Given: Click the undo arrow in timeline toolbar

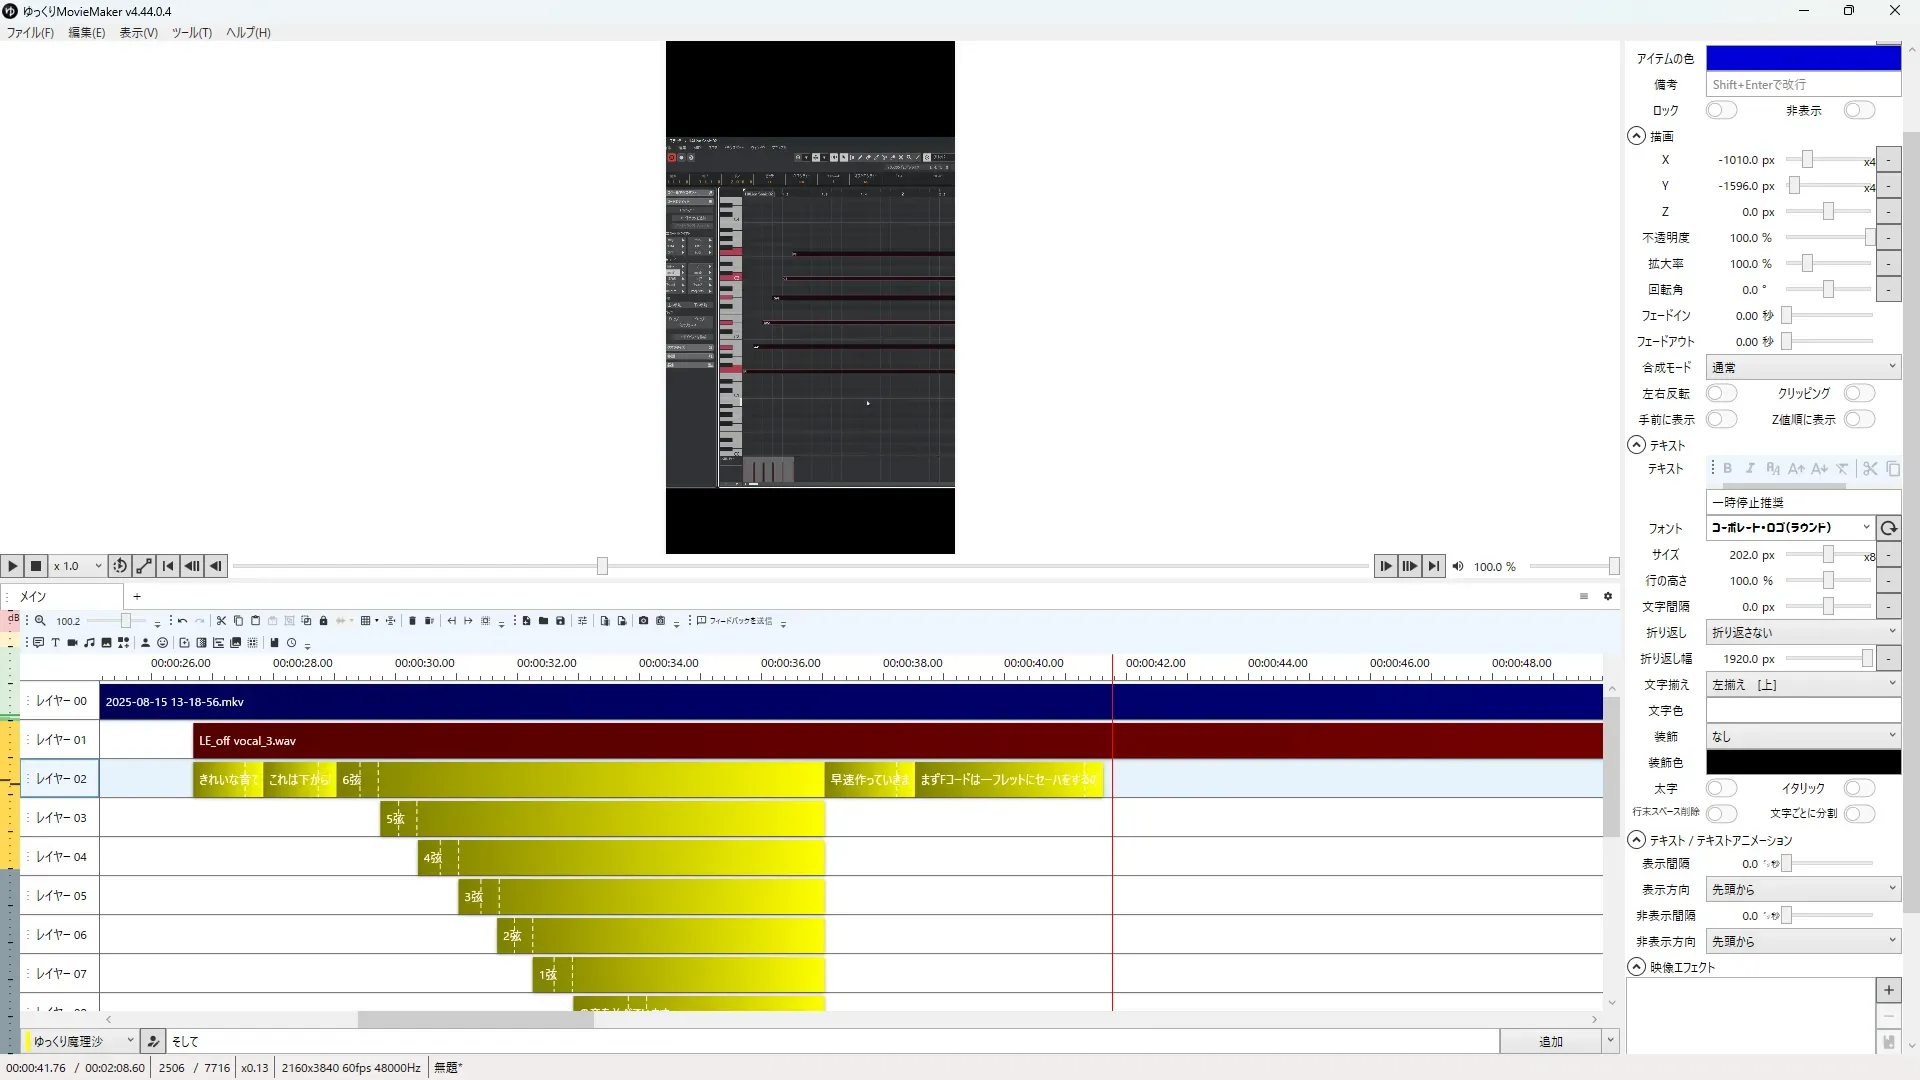Looking at the screenshot, I should [x=182, y=621].
